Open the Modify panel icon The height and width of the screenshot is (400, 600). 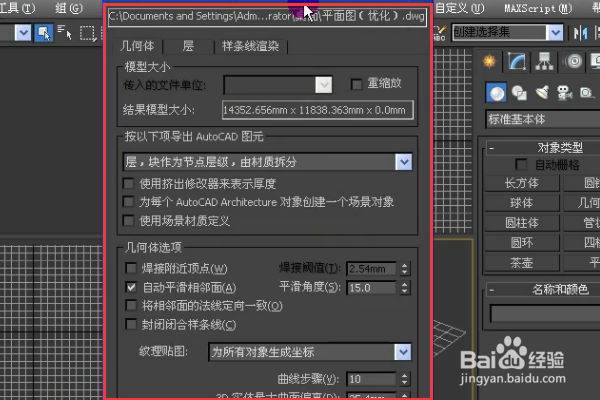pos(517,61)
